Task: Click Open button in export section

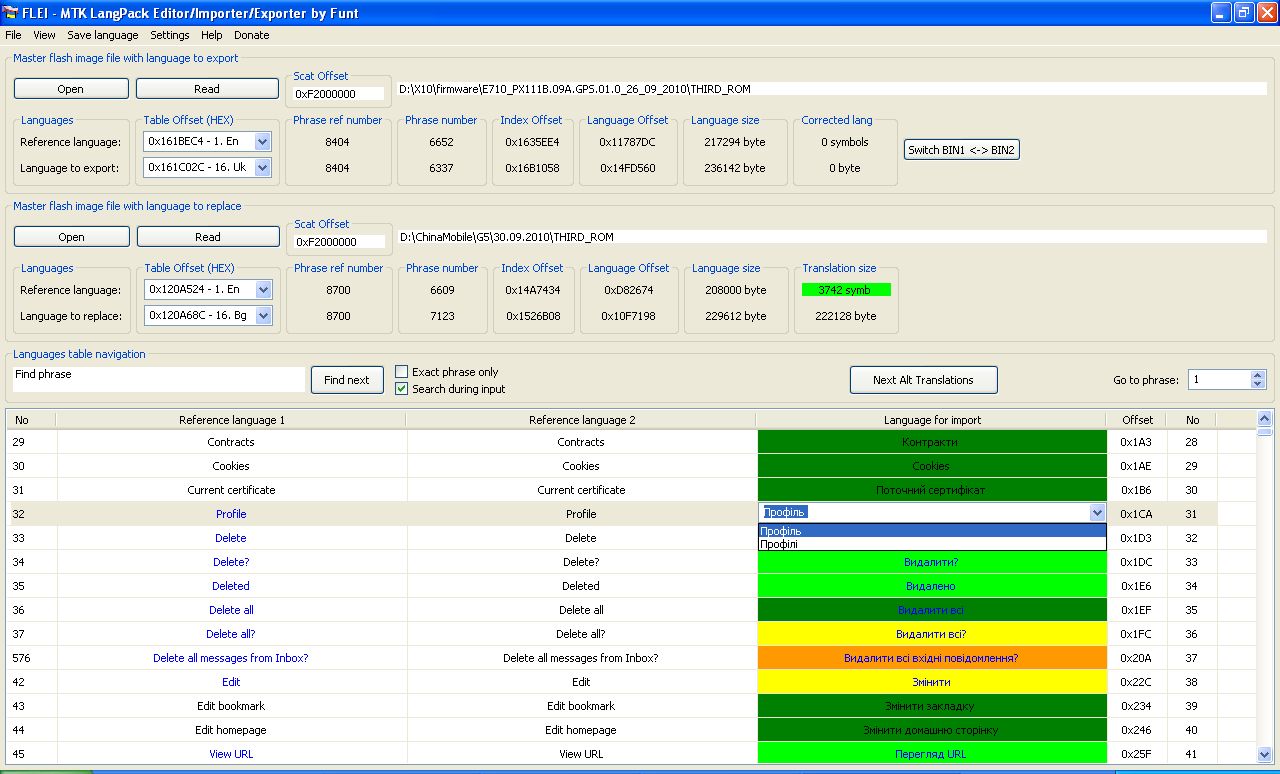Action: point(71,89)
